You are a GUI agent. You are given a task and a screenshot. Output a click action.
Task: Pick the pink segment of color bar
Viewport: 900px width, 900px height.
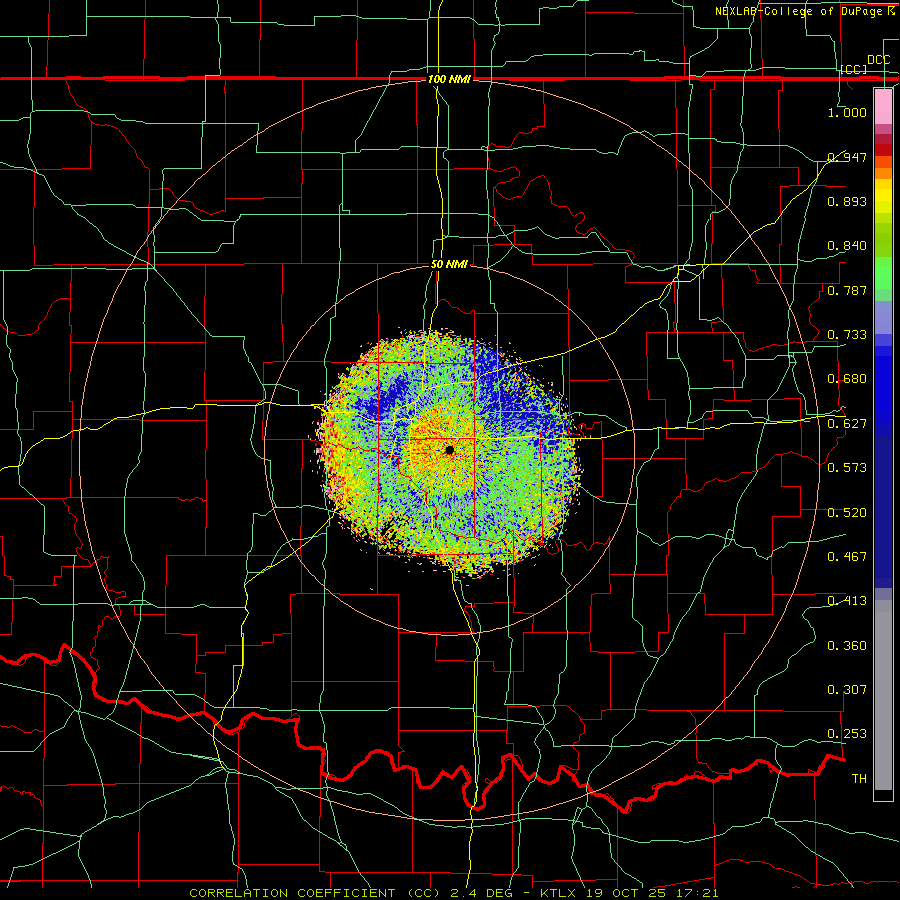coord(883,106)
